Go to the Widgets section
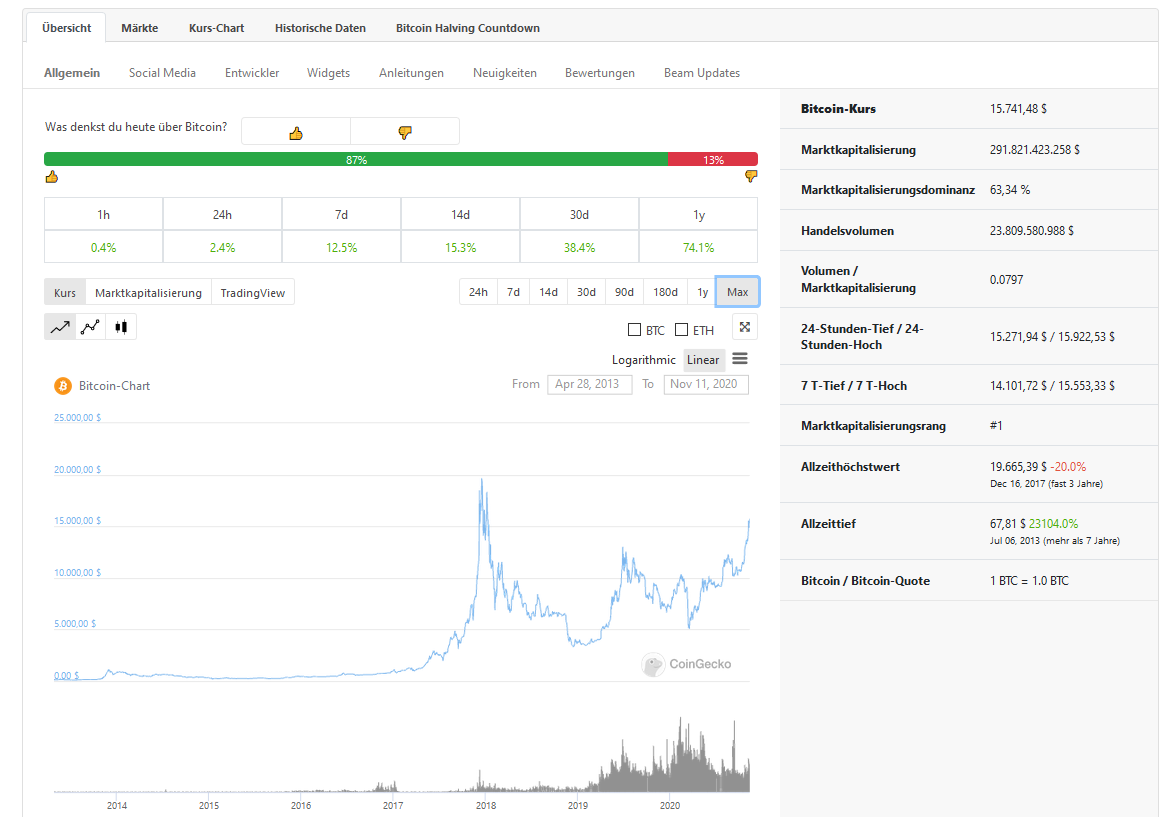The height and width of the screenshot is (817, 1175). click(328, 73)
